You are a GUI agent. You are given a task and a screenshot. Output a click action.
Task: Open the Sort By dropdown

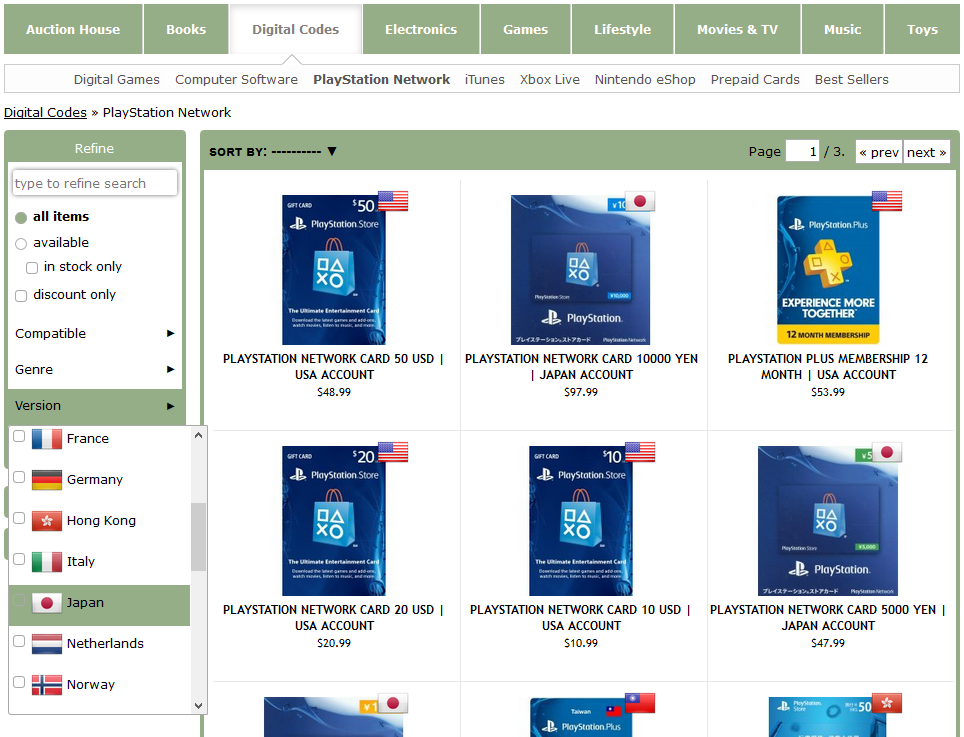[273, 152]
